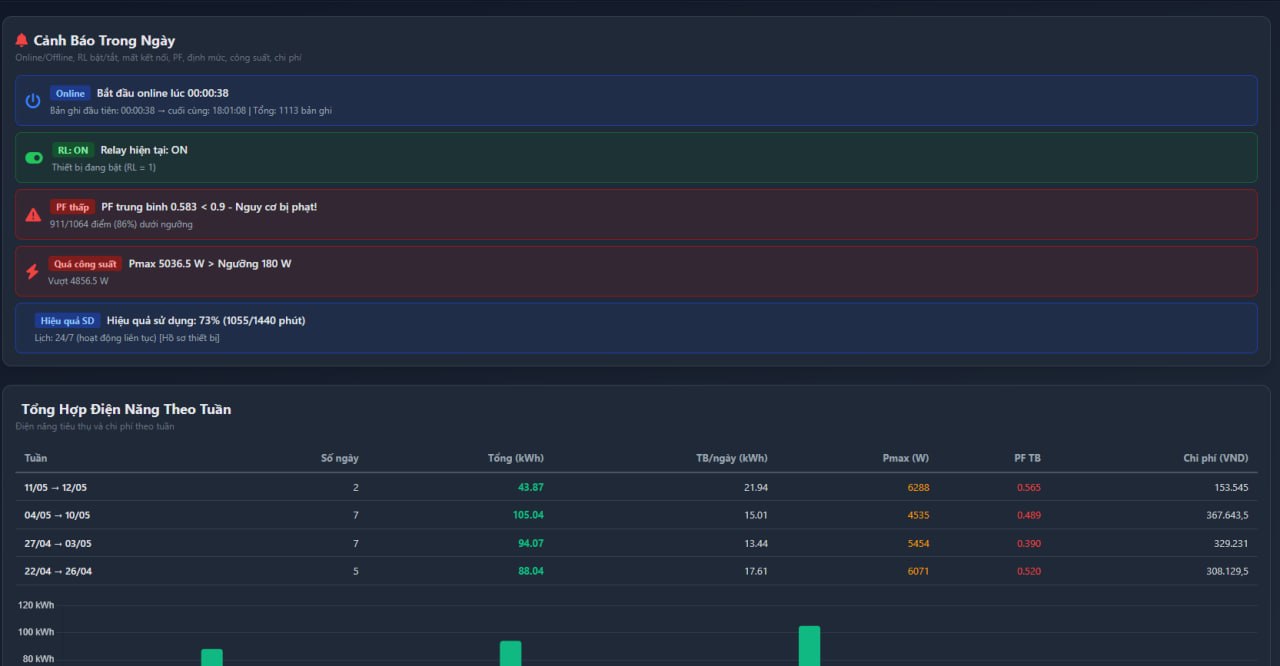Image resolution: width=1280 pixels, height=666 pixels.
Task: Click the cost value 367.643,5
Action: click(1227, 515)
